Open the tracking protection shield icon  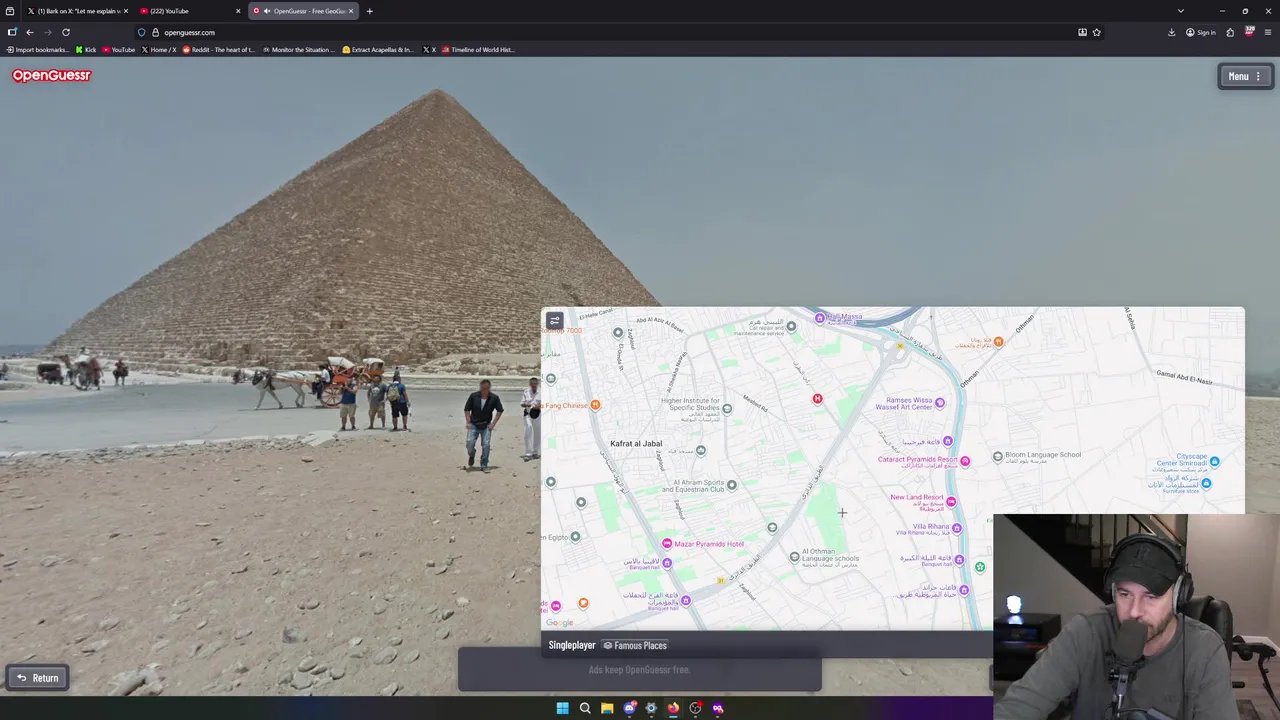coord(141,32)
